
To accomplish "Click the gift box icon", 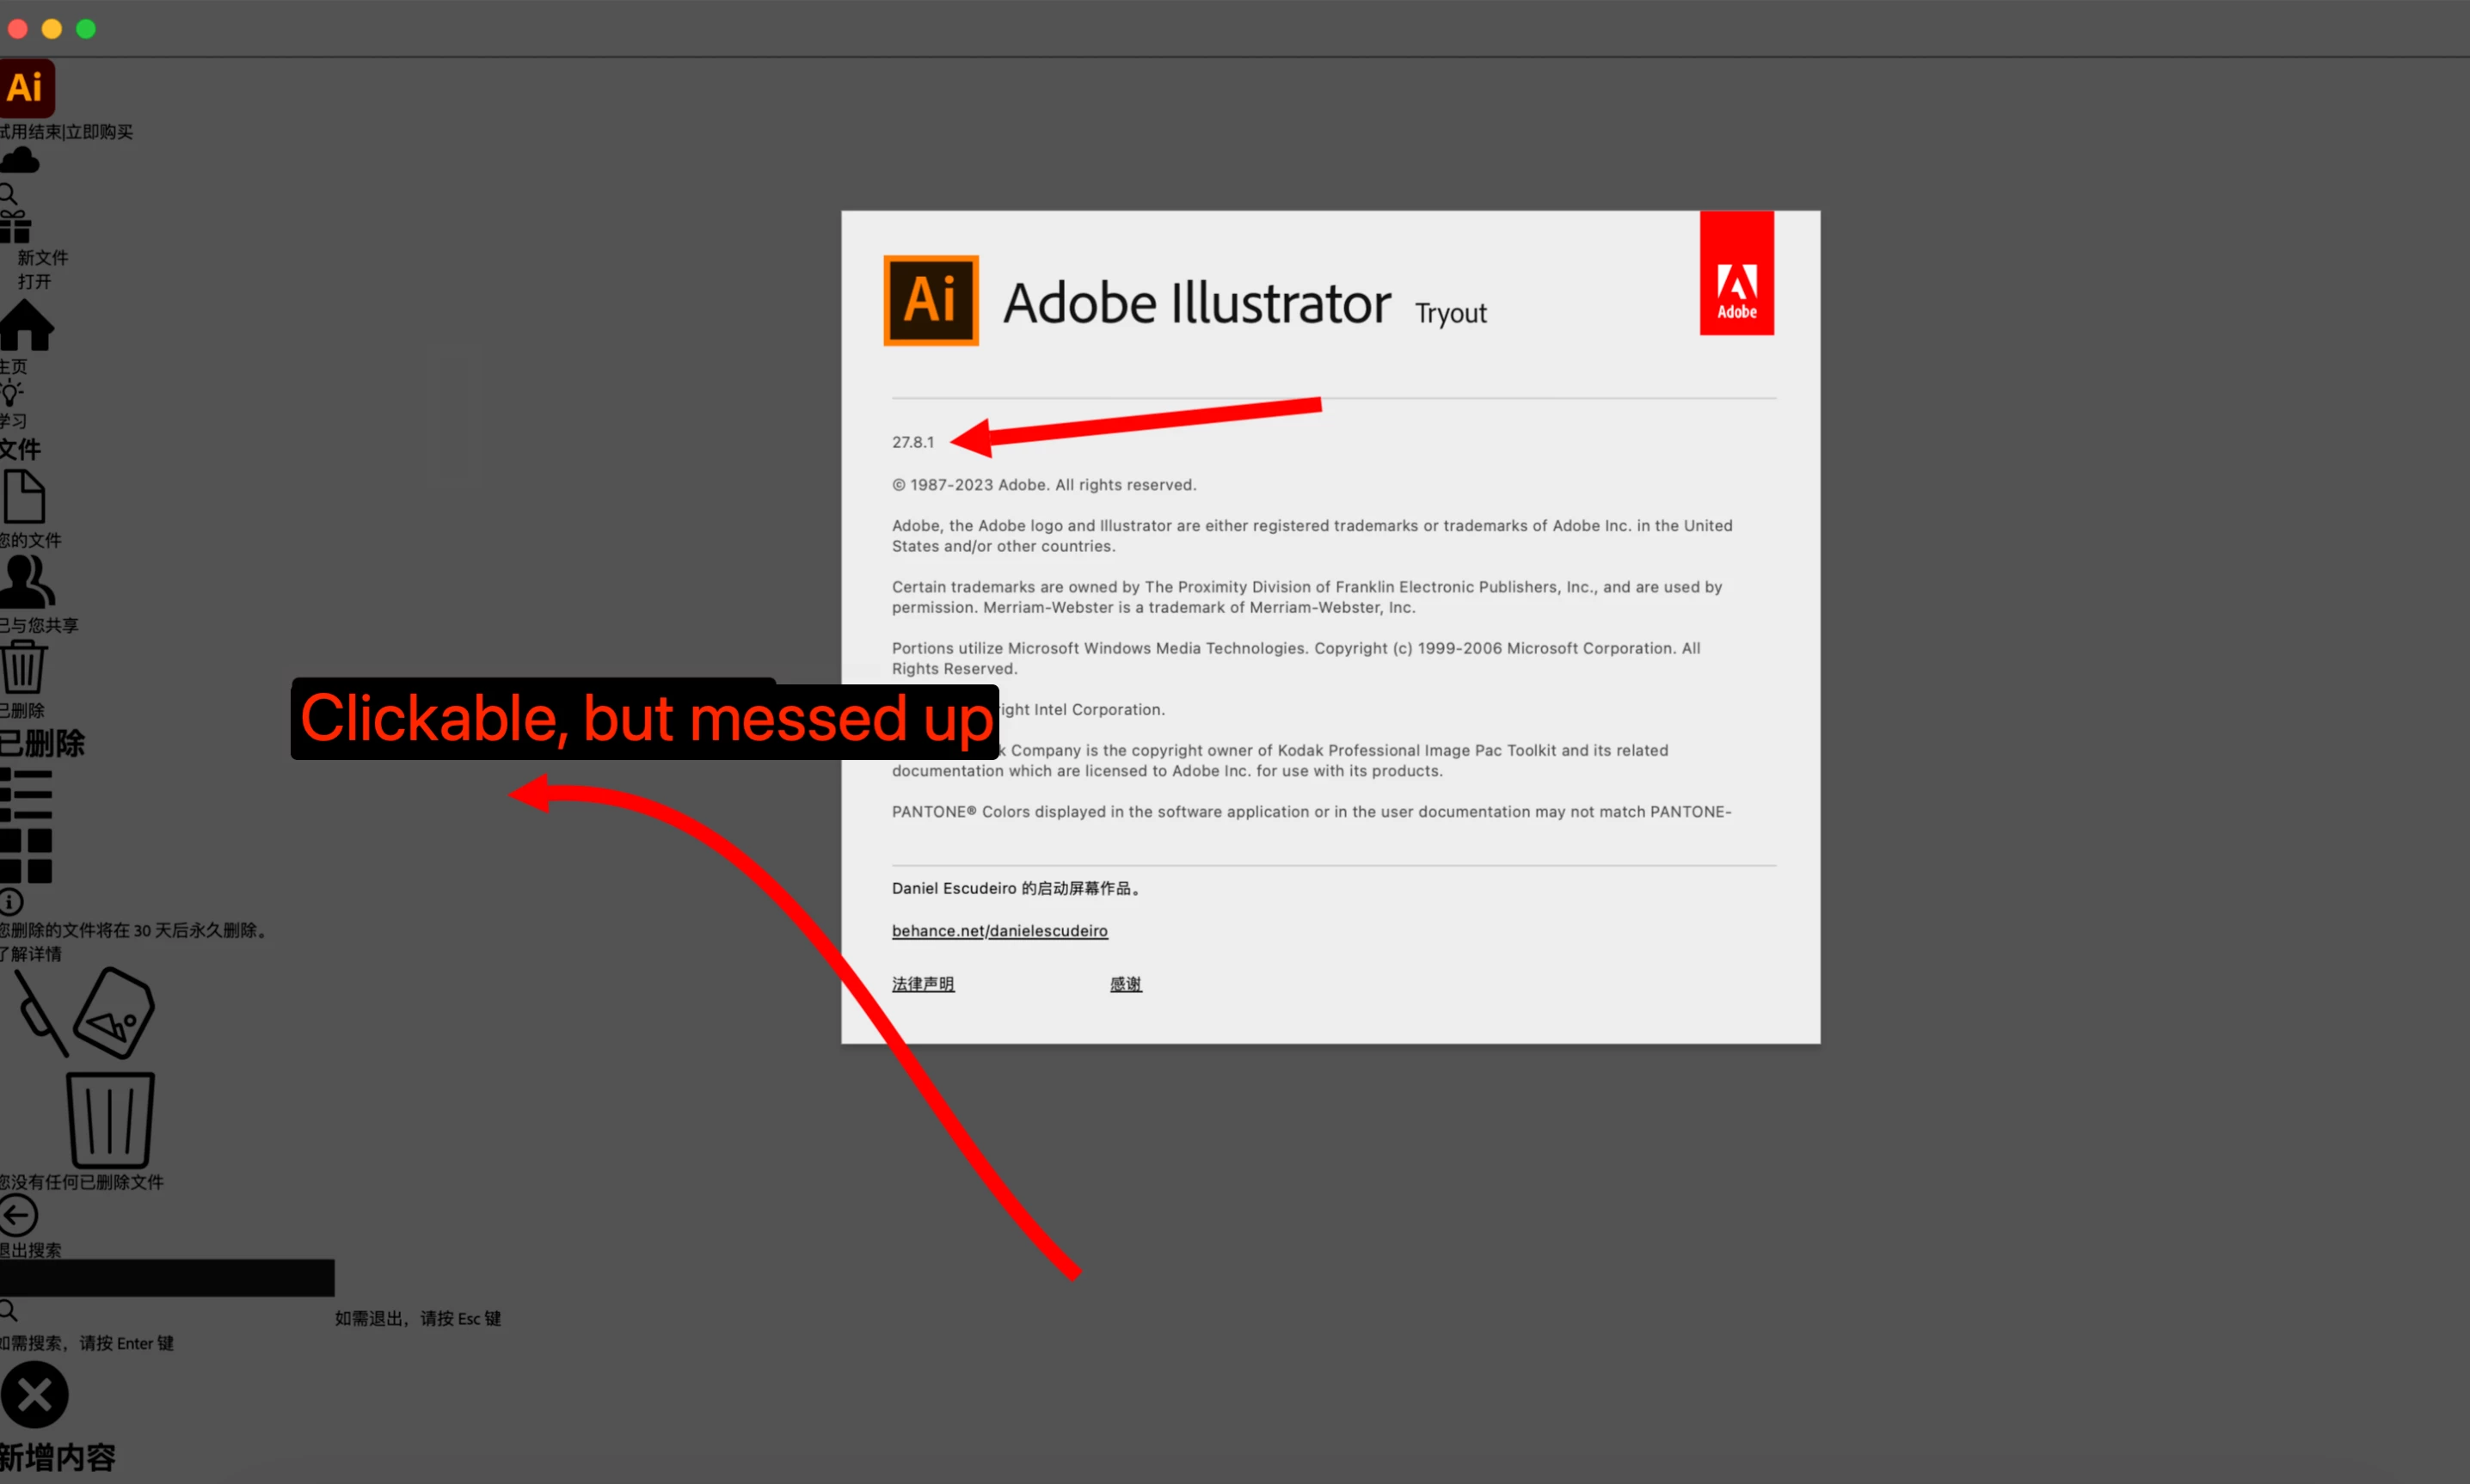I will pos(15,227).
